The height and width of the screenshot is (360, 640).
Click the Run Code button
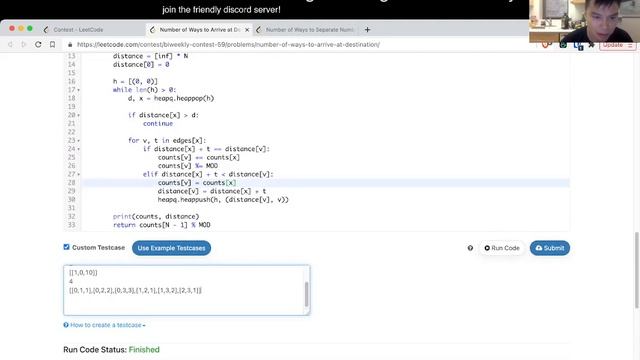pyautogui.click(x=502, y=248)
